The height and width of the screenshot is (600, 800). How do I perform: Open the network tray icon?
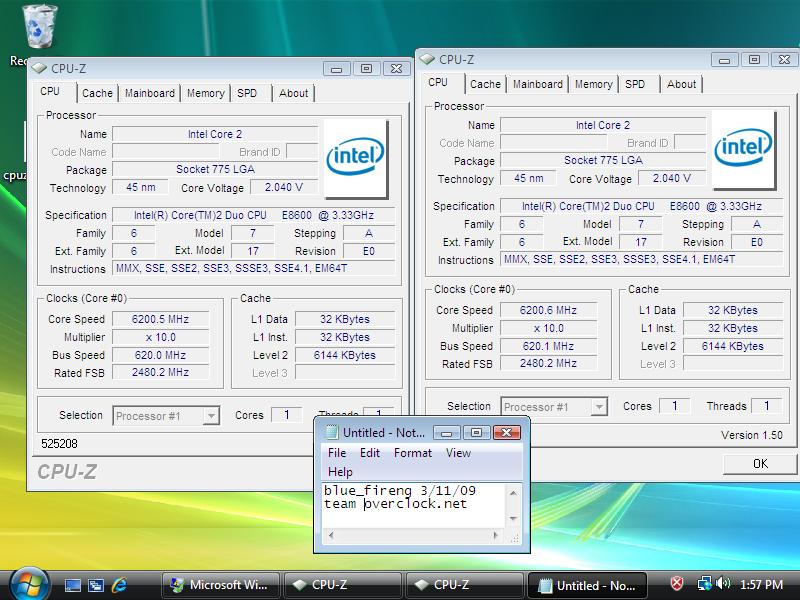pos(705,583)
